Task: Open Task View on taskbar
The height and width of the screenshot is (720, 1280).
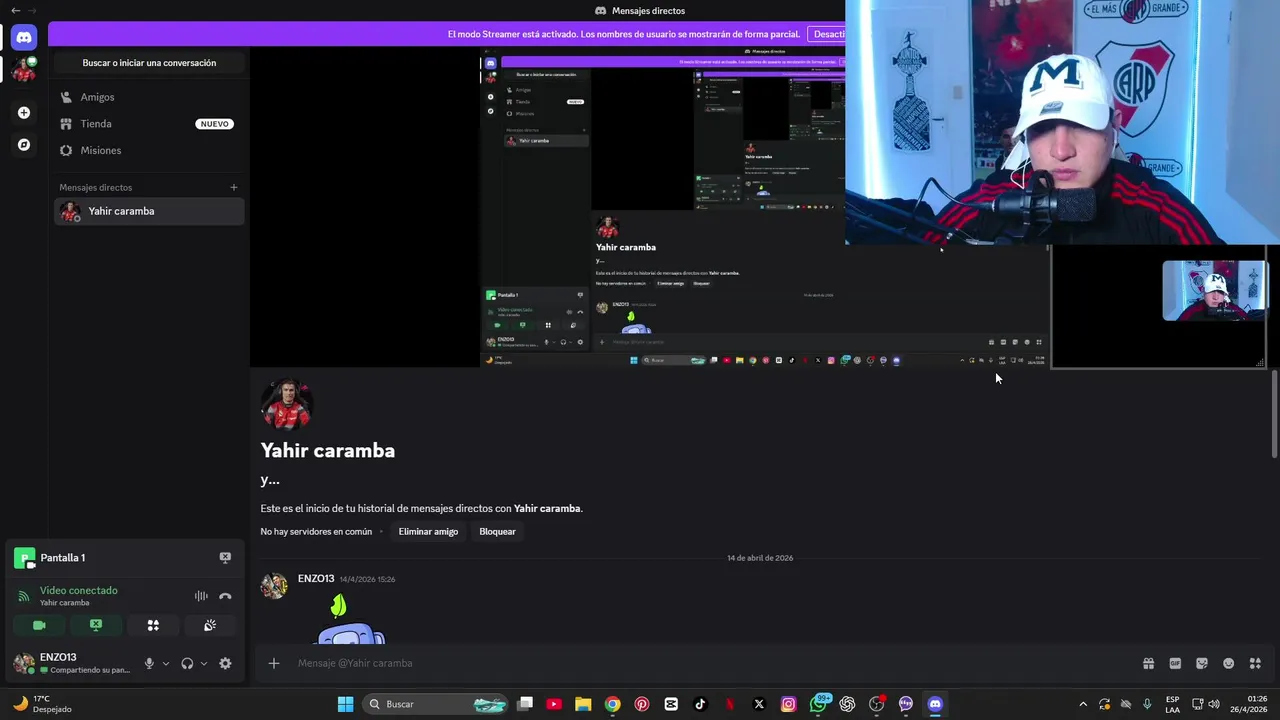Action: click(525, 704)
